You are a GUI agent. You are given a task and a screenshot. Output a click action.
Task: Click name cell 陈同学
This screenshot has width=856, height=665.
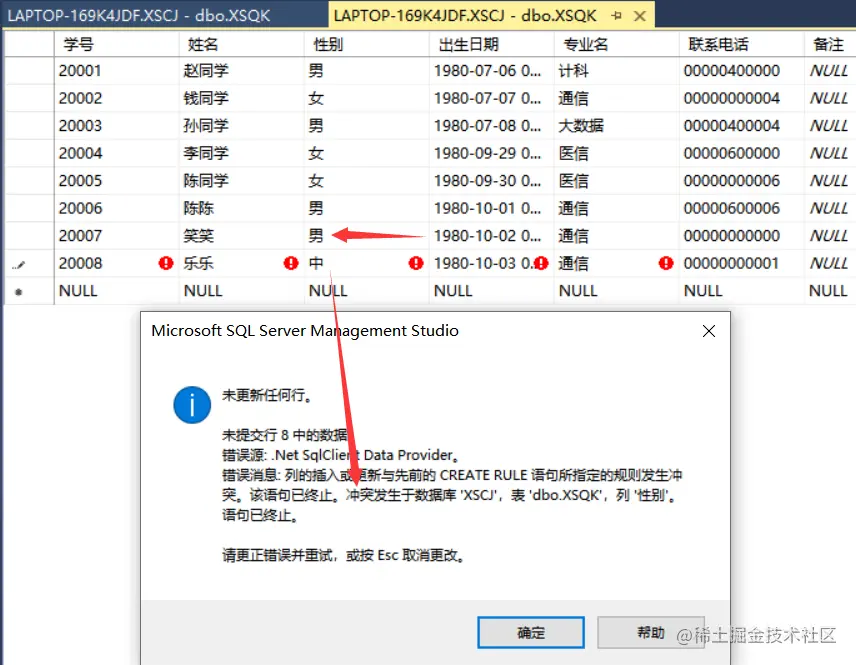[242, 181]
